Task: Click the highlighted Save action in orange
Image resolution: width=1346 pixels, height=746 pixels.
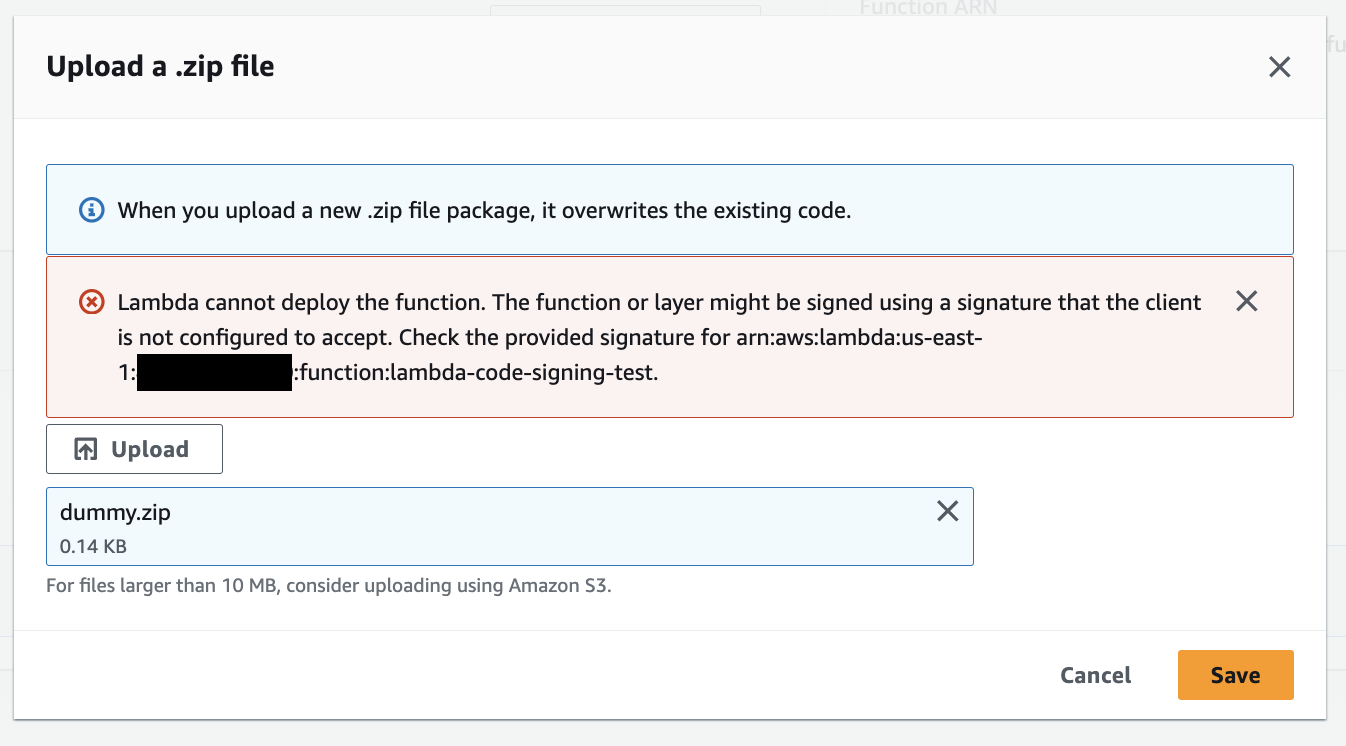Action: click(1235, 675)
